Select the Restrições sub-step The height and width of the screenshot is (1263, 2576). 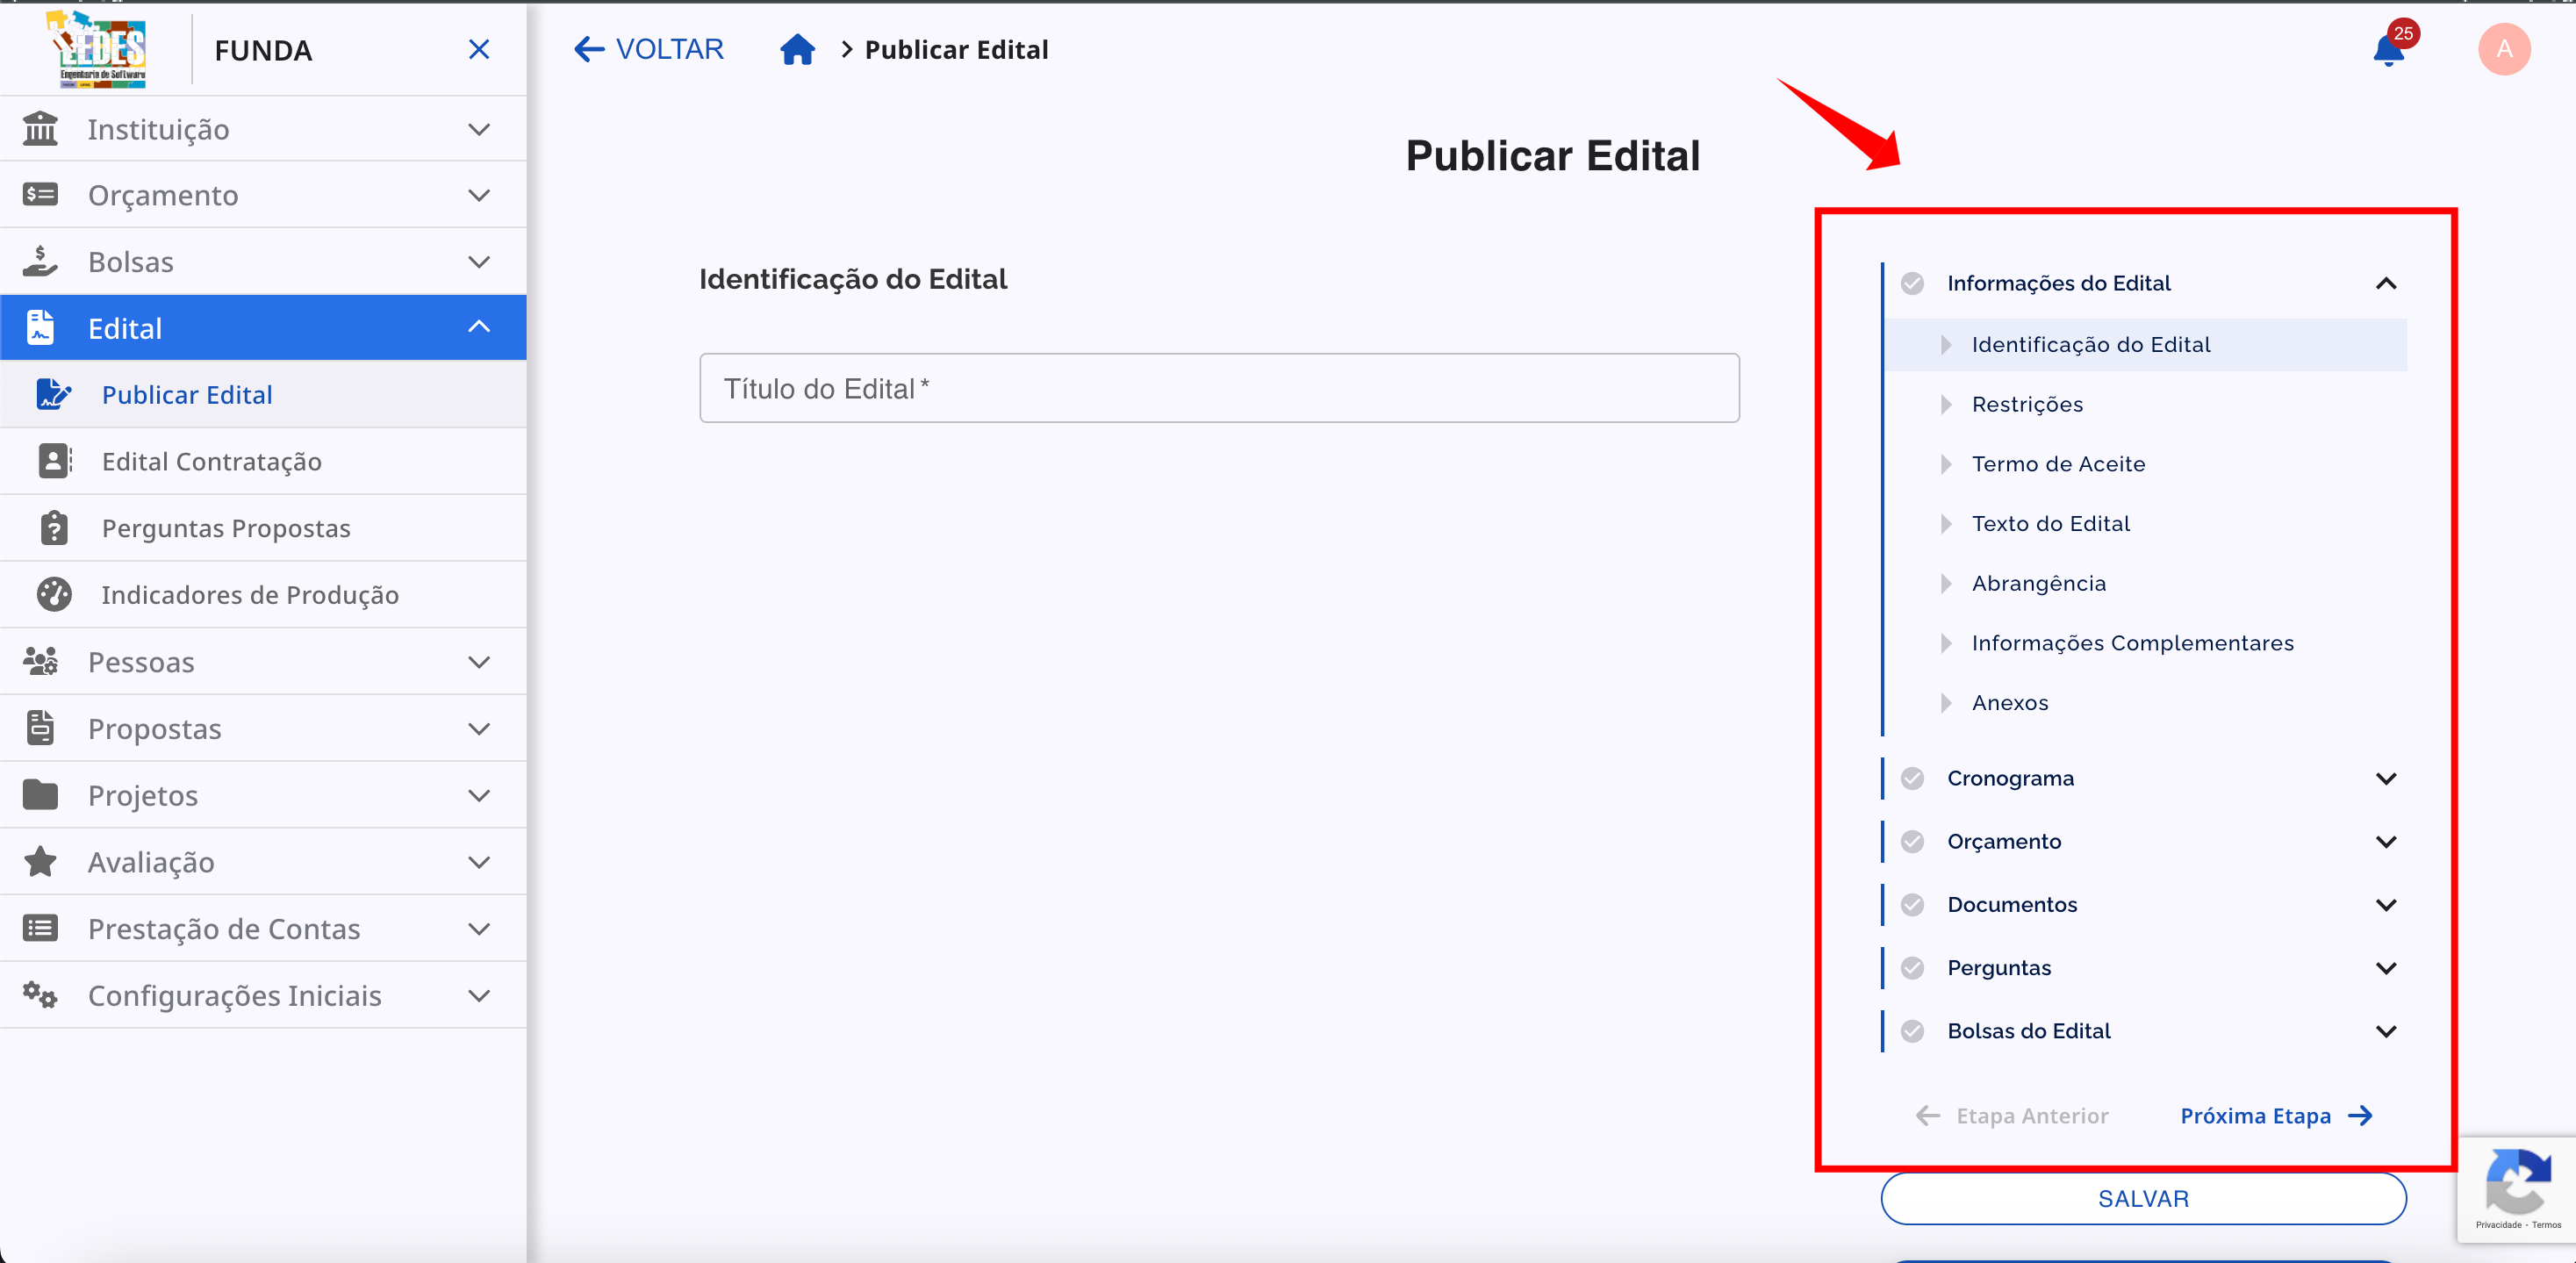(2027, 404)
